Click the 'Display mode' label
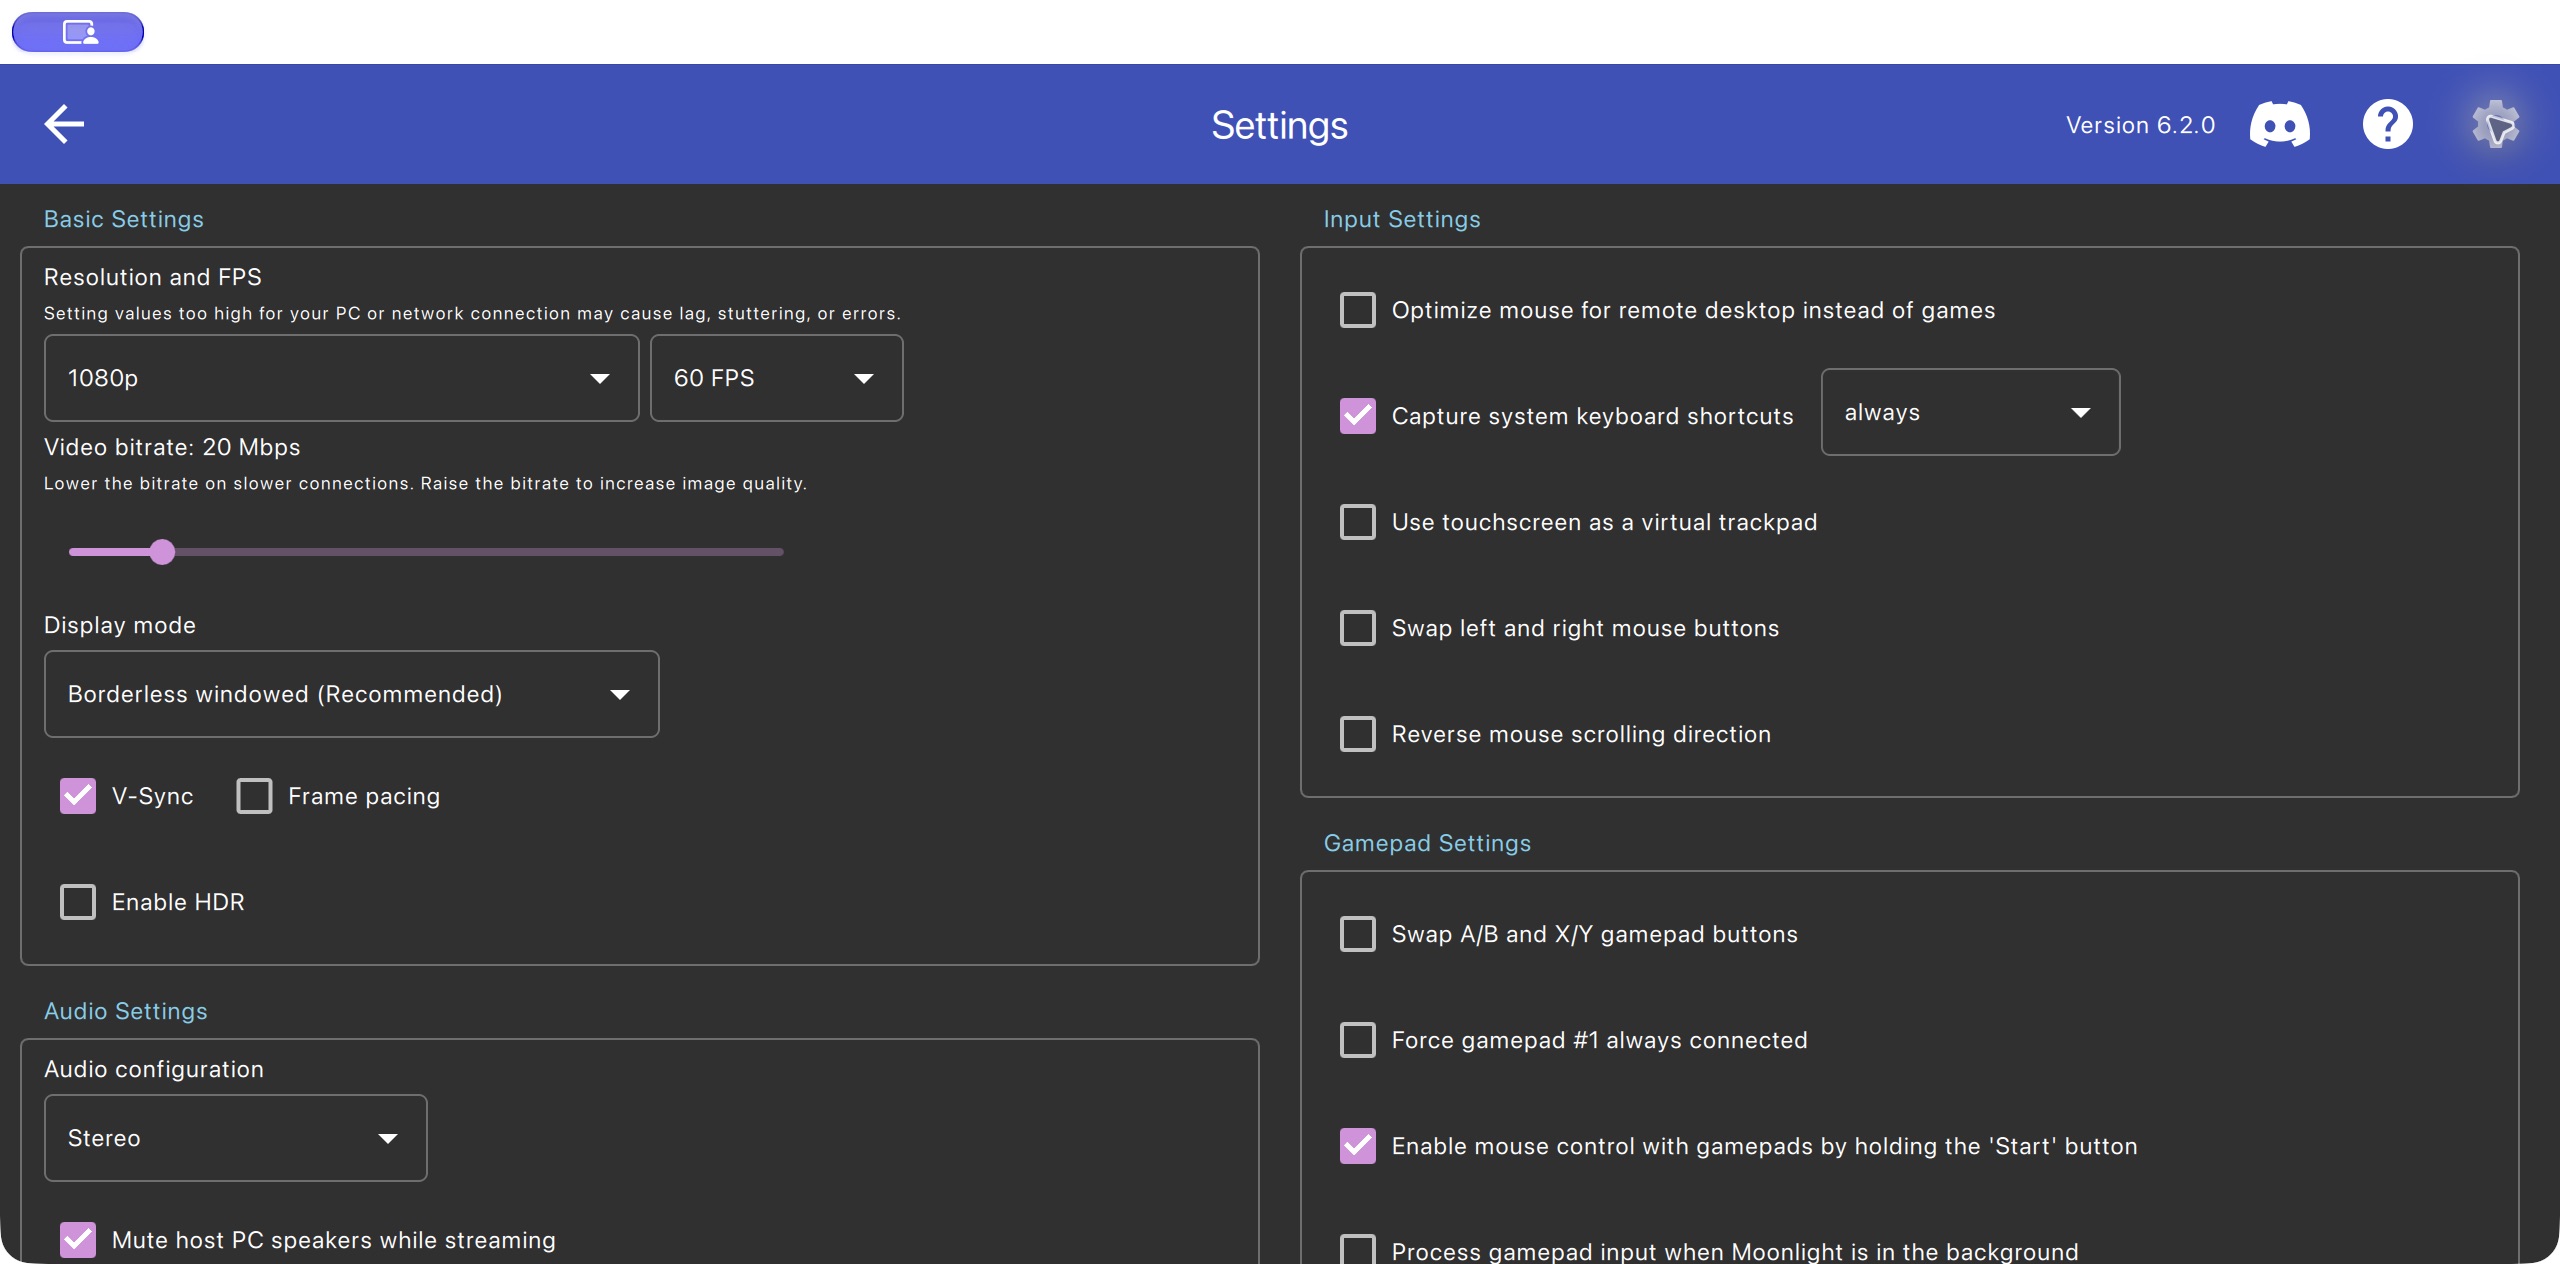The image size is (2560, 1264). [120, 625]
